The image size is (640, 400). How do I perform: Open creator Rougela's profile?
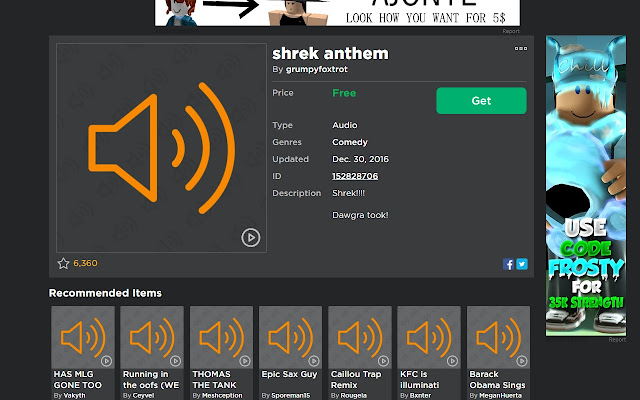point(353,396)
